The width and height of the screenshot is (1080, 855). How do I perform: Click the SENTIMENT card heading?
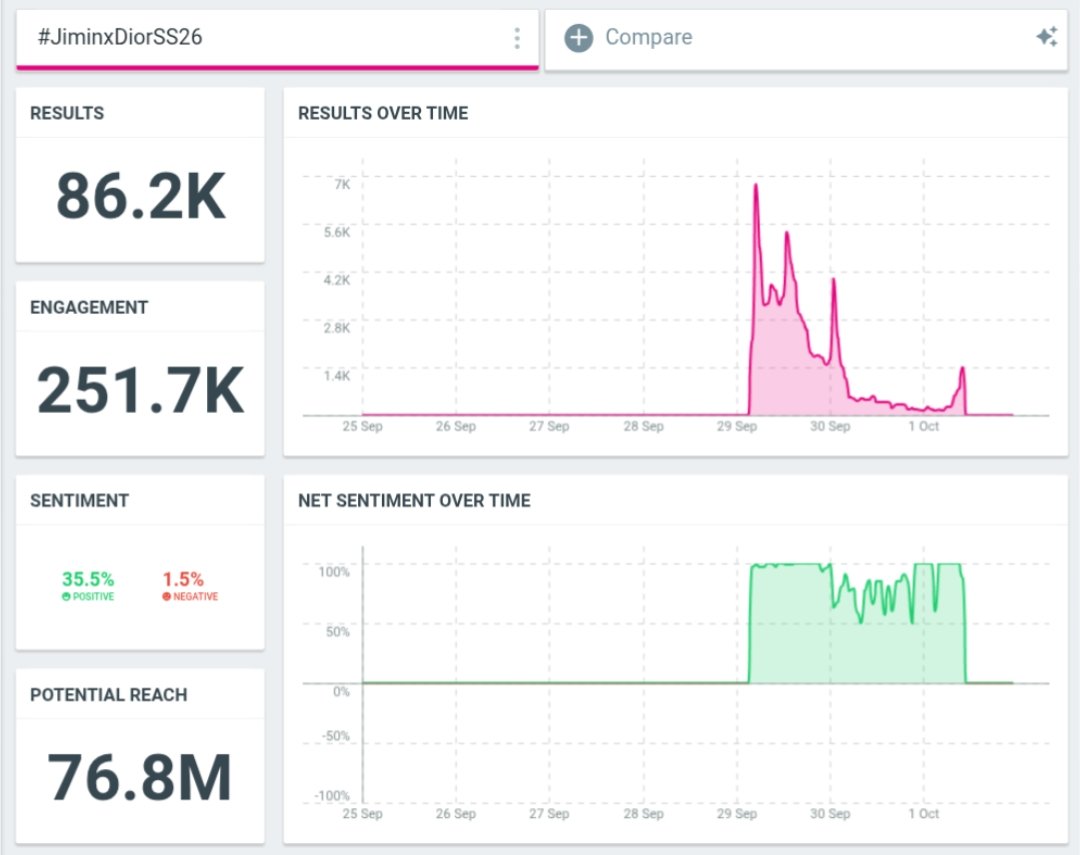79,500
